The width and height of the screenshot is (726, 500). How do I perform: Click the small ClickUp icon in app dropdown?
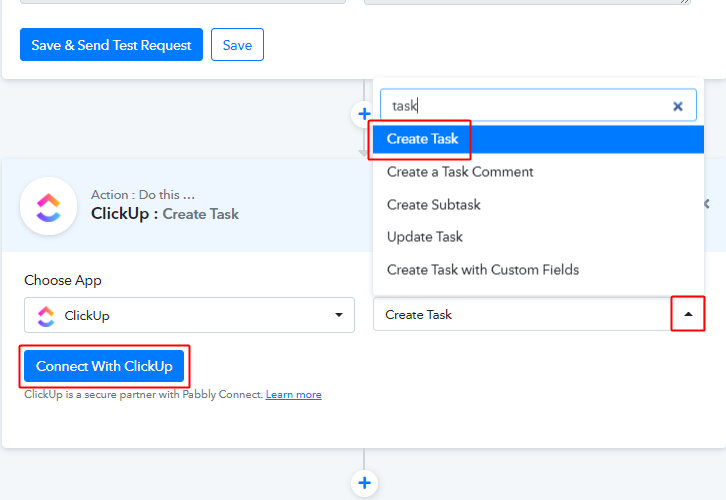(46, 316)
